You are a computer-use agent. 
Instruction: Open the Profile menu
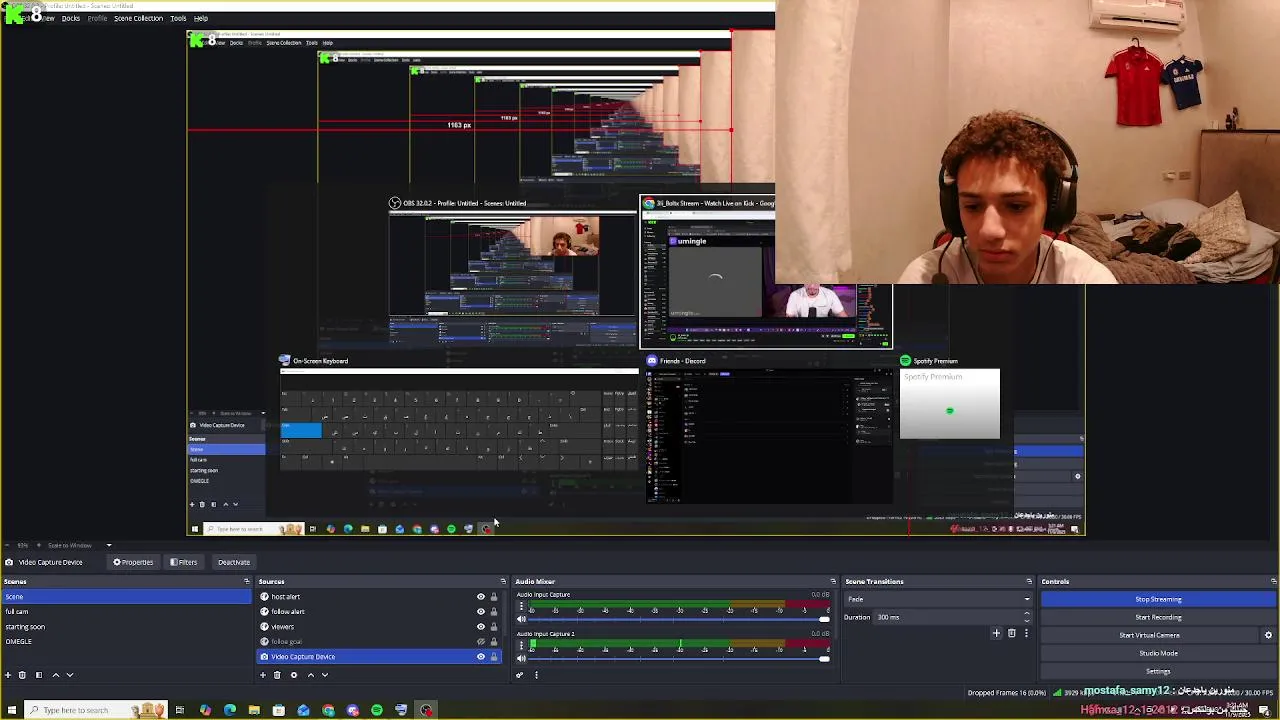97,18
